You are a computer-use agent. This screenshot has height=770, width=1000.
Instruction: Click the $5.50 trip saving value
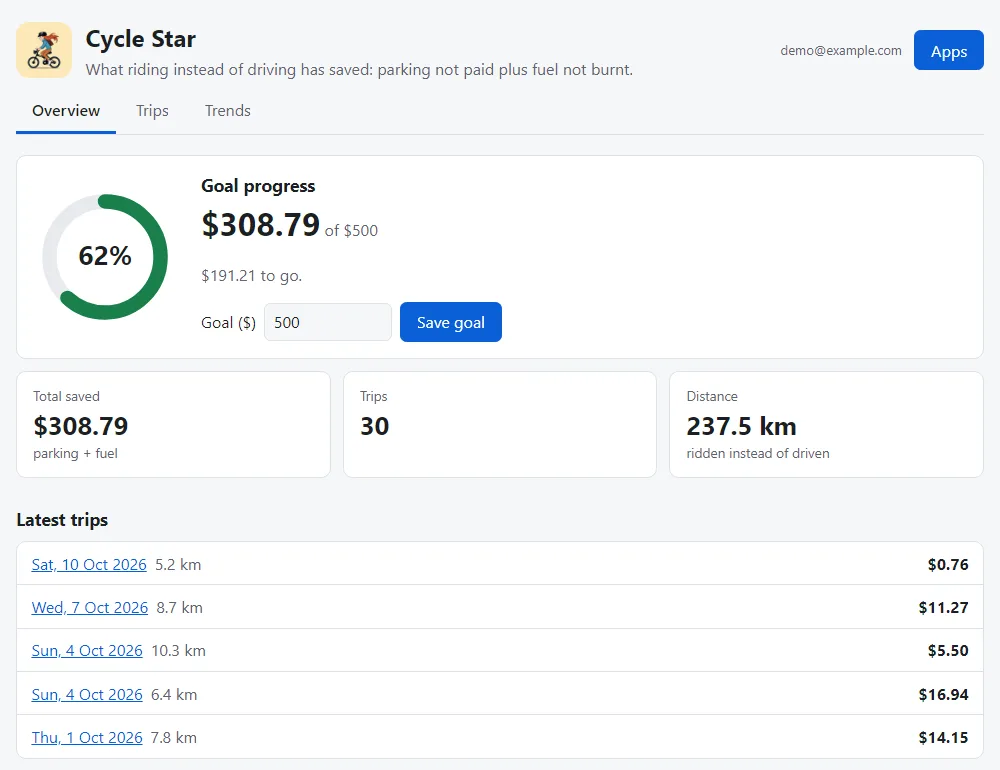pos(948,651)
